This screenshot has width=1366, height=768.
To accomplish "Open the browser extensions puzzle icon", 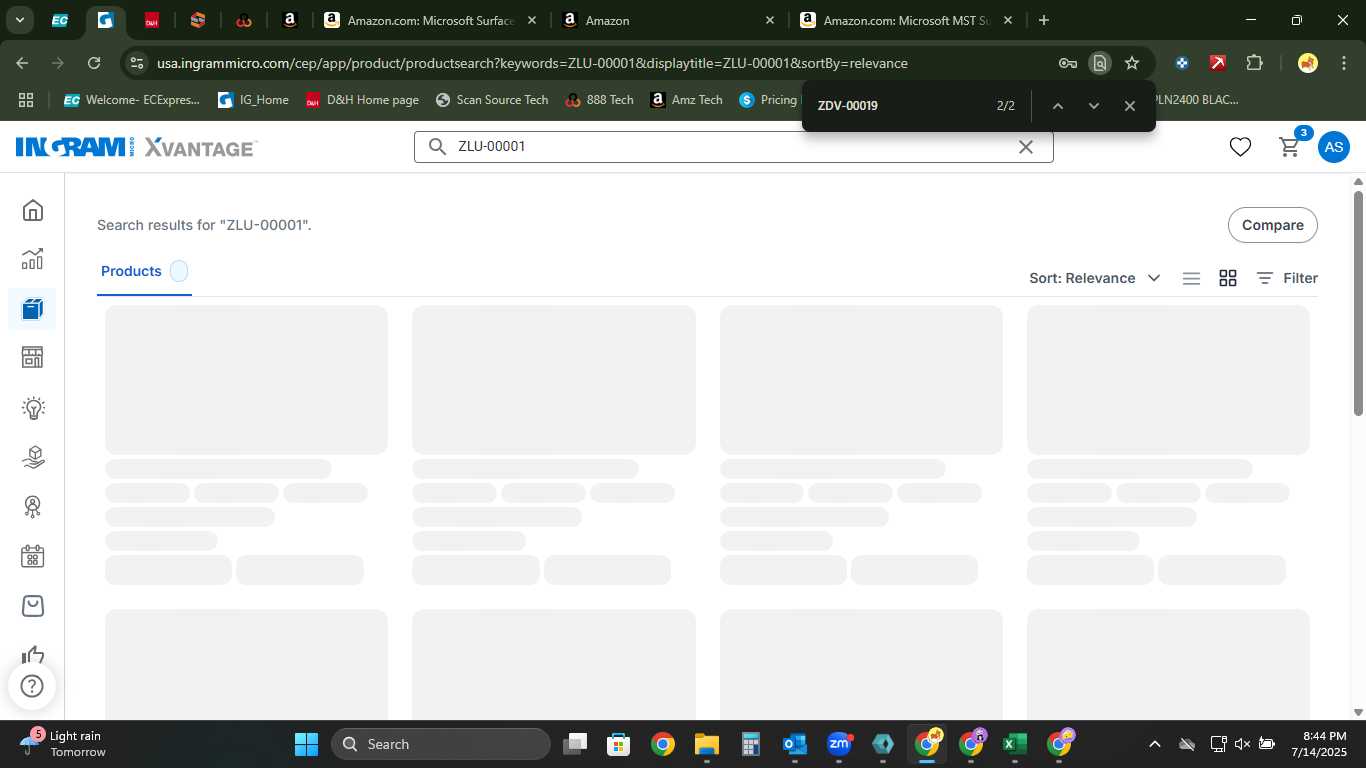I will [1254, 63].
